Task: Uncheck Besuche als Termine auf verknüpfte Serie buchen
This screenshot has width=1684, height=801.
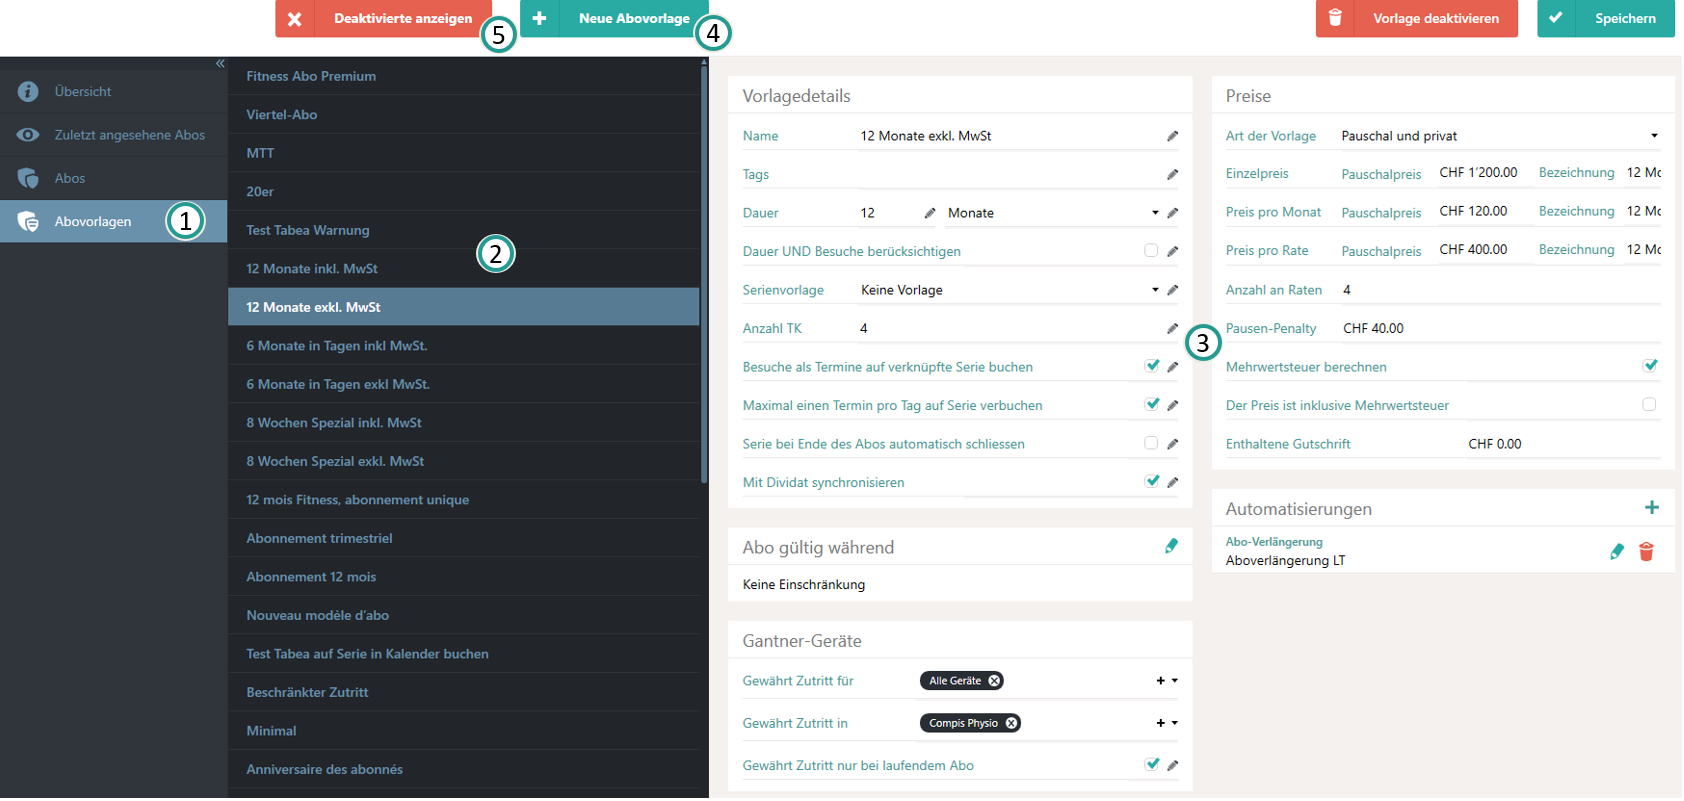Action: tap(1152, 366)
